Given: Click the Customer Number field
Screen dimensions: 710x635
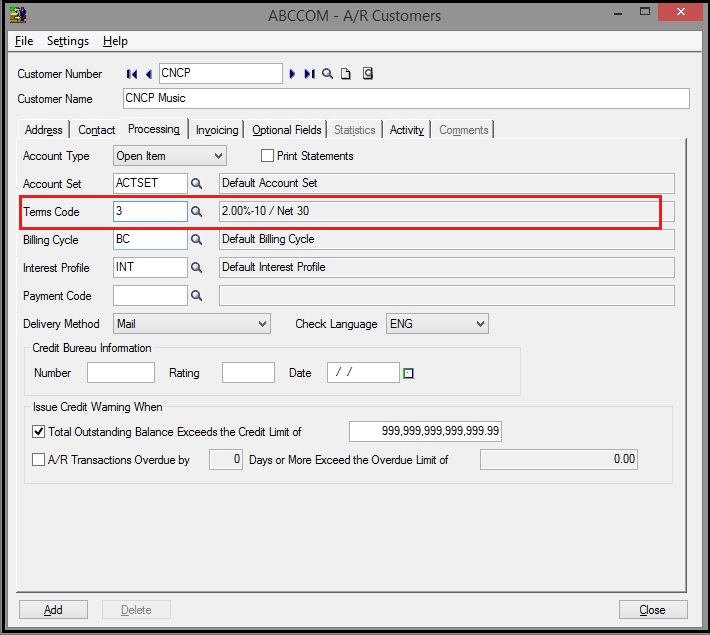Looking at the screenshot, I should click(x=221, y=73).
